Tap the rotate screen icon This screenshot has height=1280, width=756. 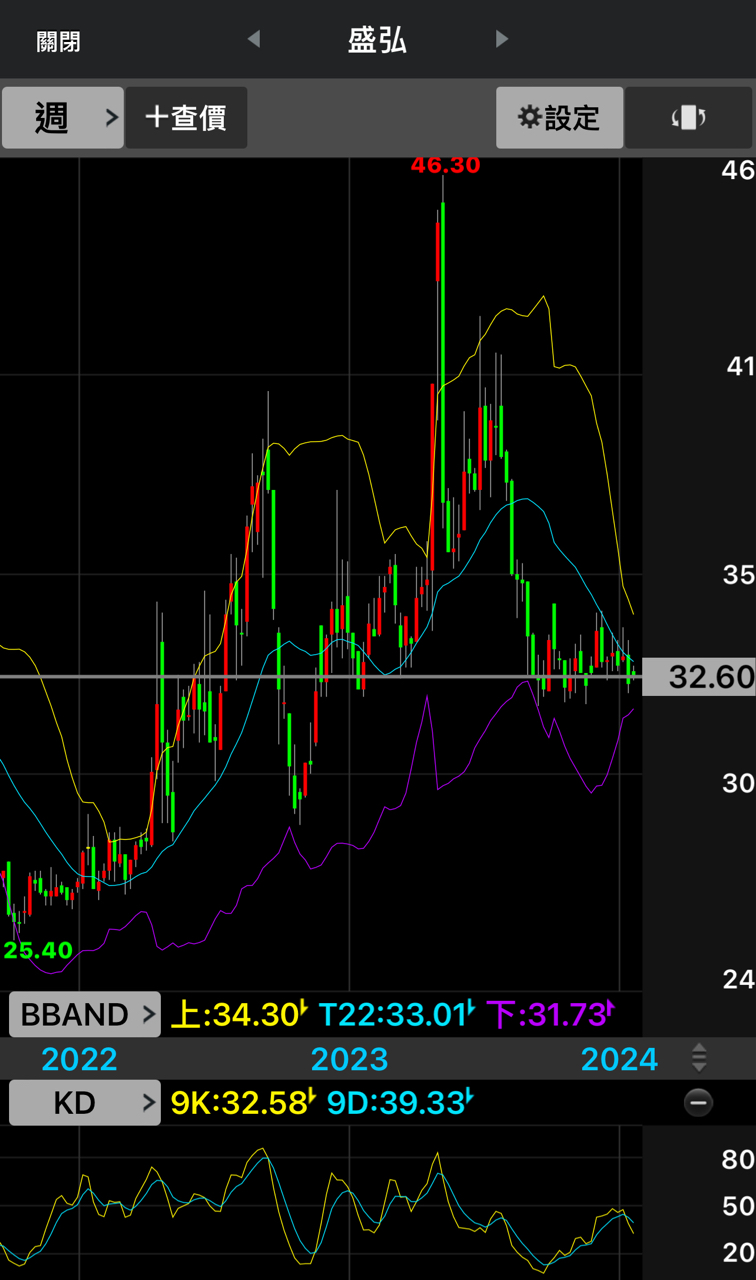point(689,118)
